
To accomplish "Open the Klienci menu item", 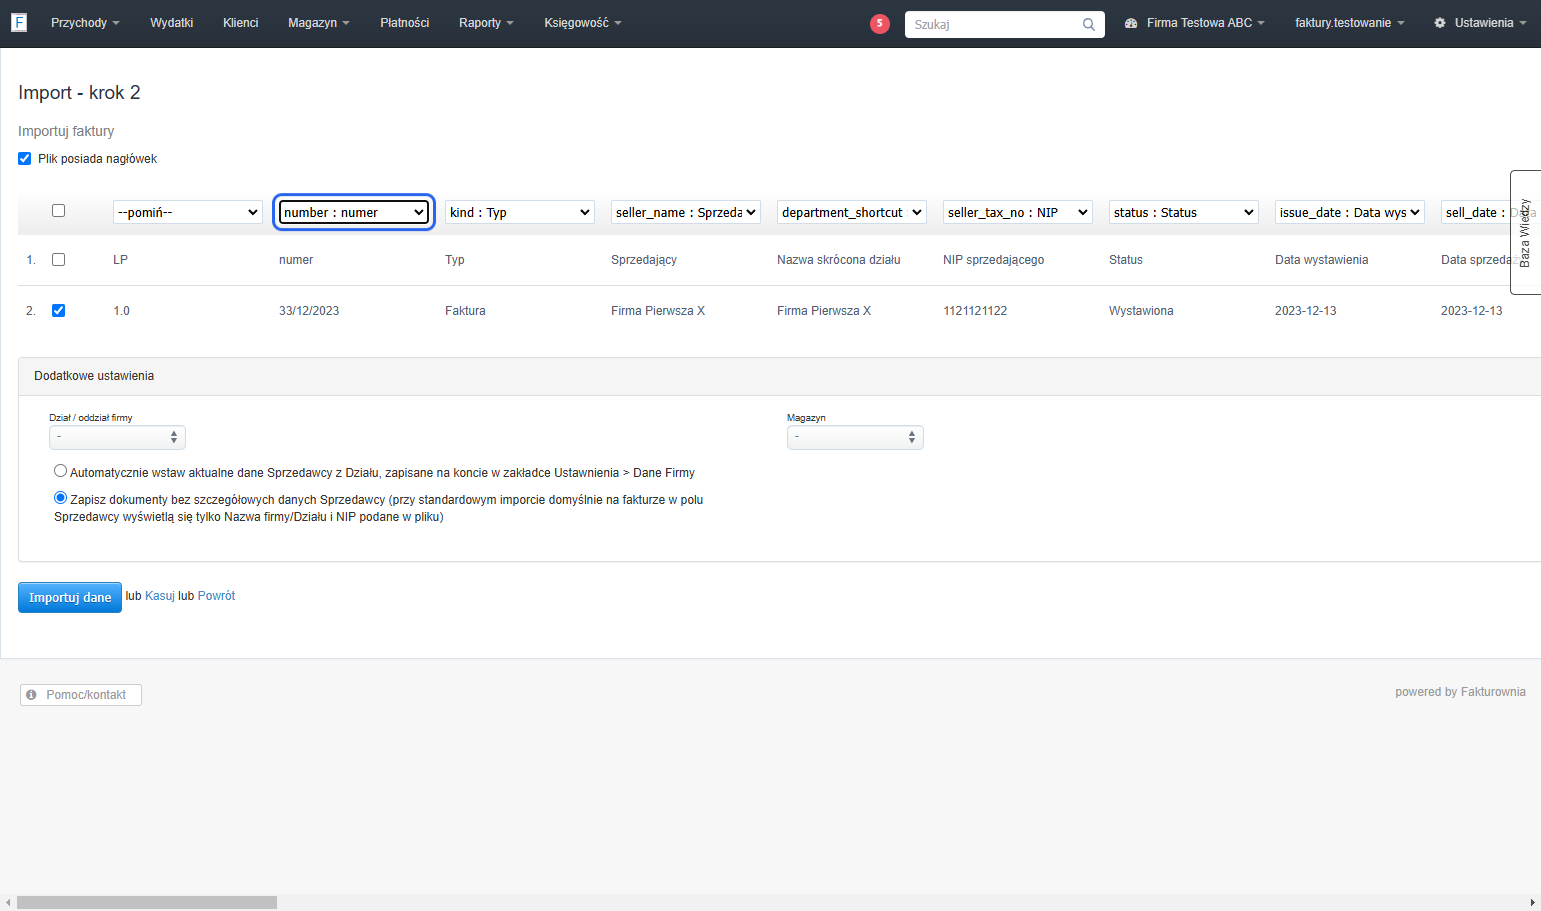I will [x=241, y=23].
